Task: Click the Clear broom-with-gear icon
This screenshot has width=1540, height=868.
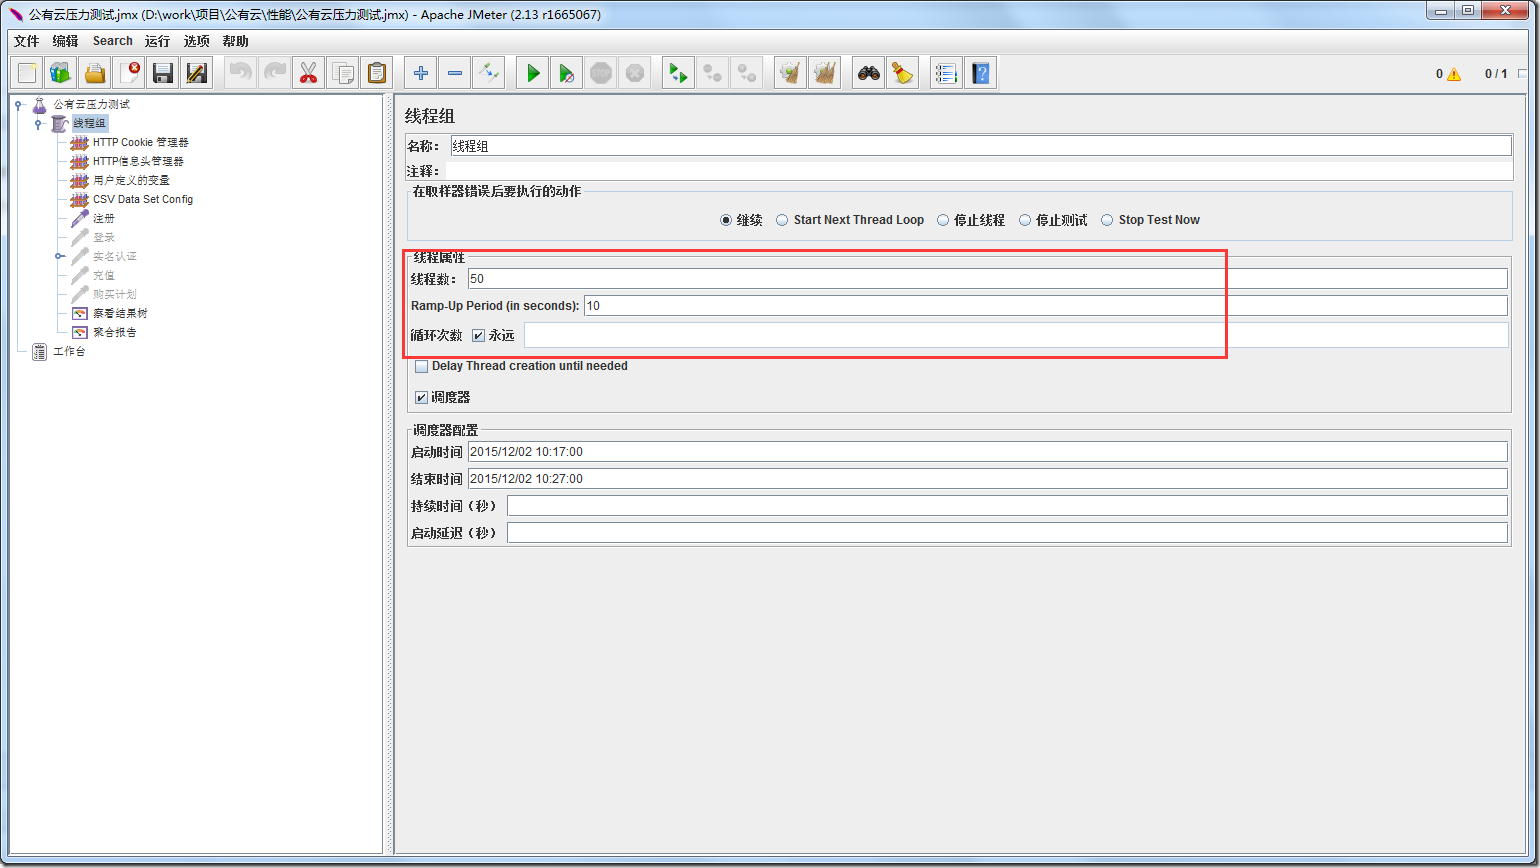Action: [791, 73]
